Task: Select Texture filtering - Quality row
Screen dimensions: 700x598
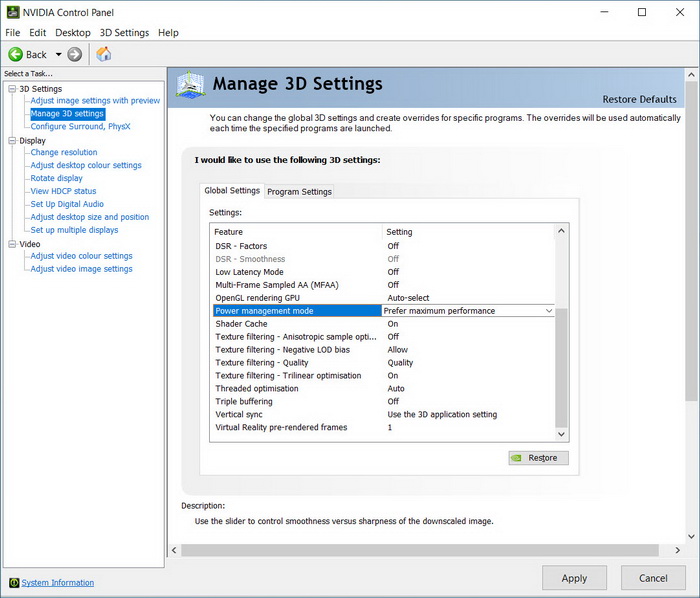Action: point(383,362)
